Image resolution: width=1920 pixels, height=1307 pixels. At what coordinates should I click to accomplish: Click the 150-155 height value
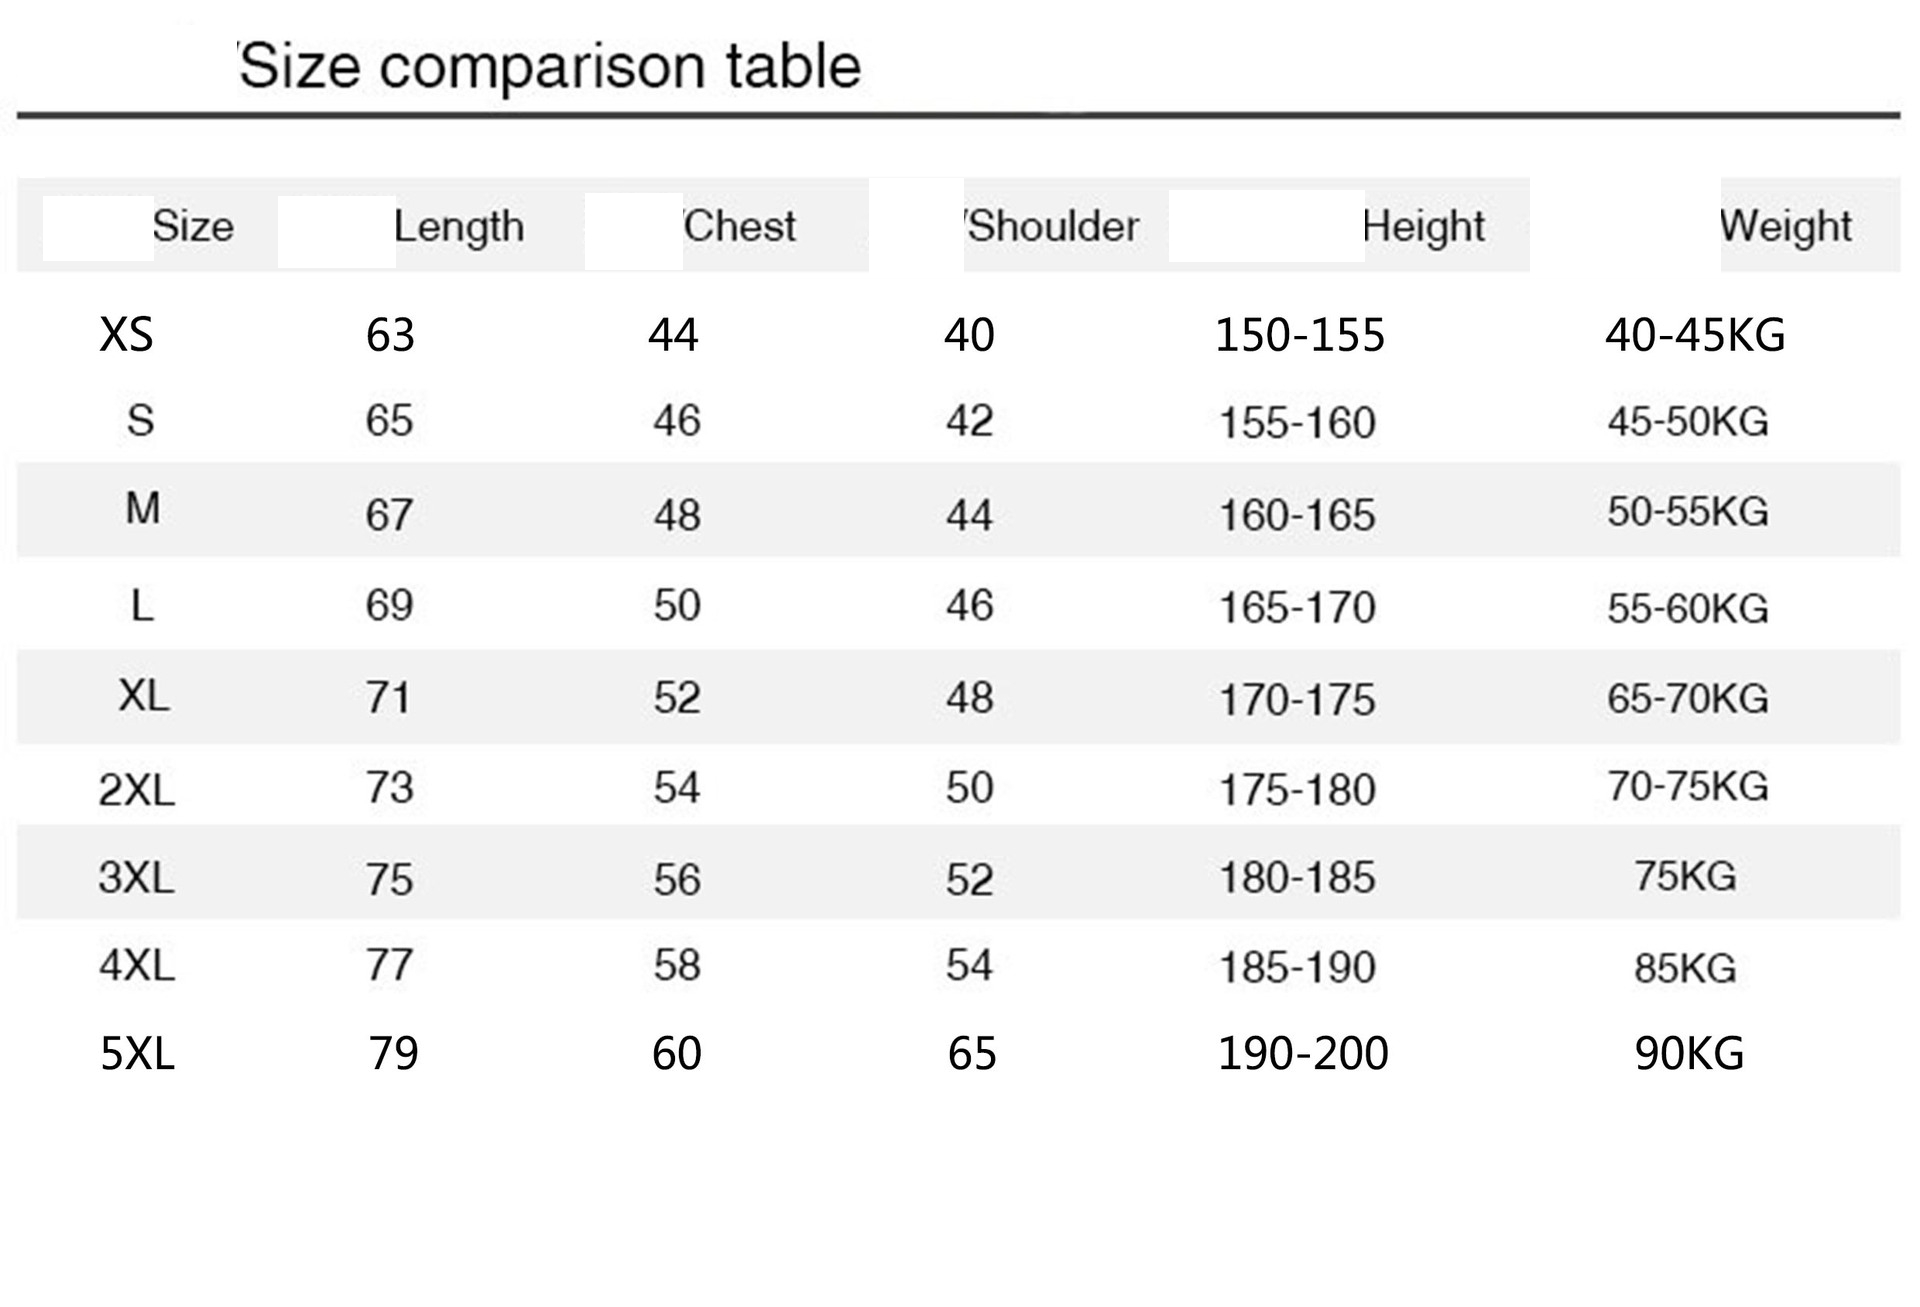pos(1300,335)
